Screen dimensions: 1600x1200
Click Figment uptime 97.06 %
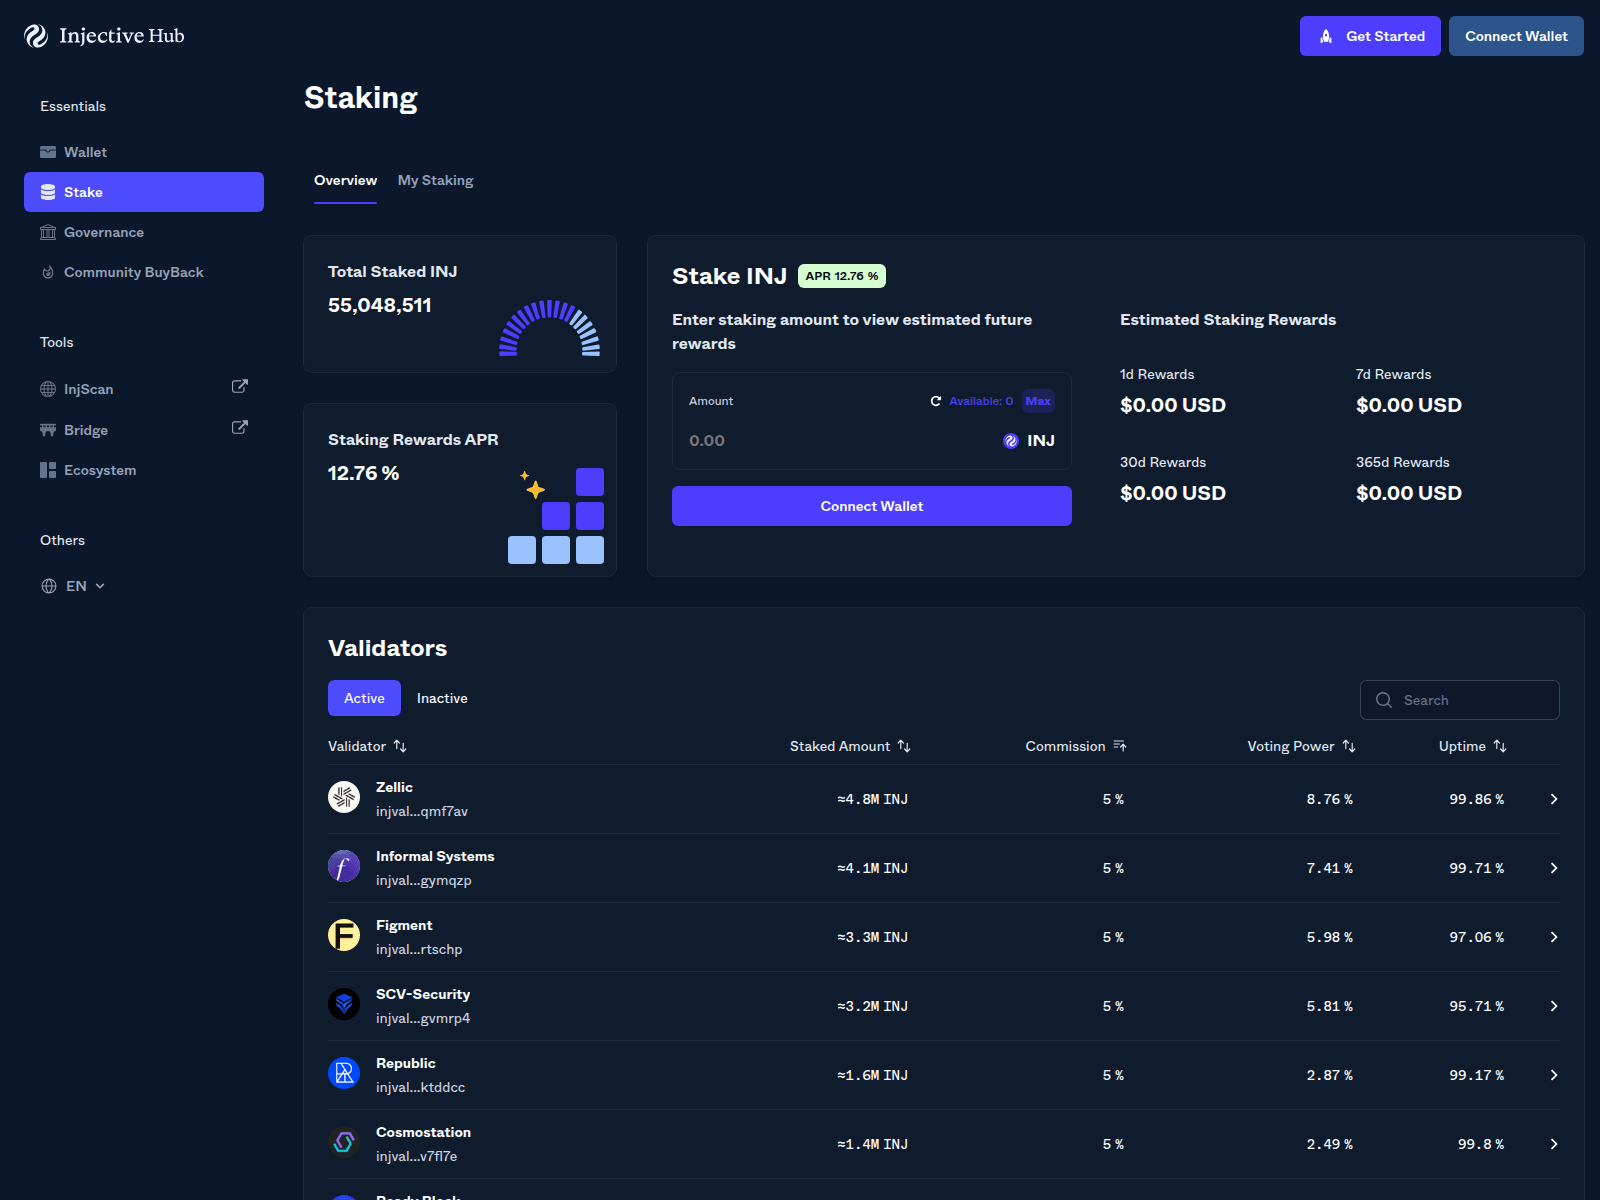[x=1476, y=937]
